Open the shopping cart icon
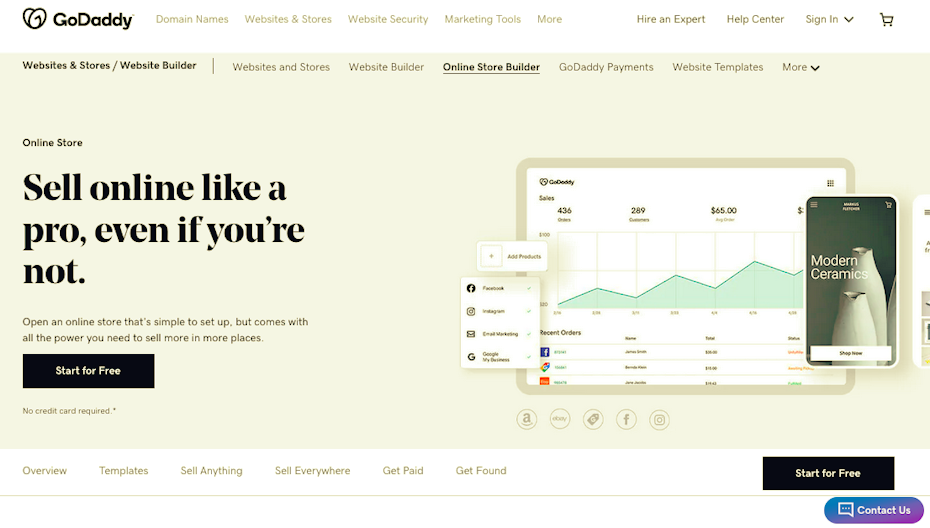 point(886,19)
